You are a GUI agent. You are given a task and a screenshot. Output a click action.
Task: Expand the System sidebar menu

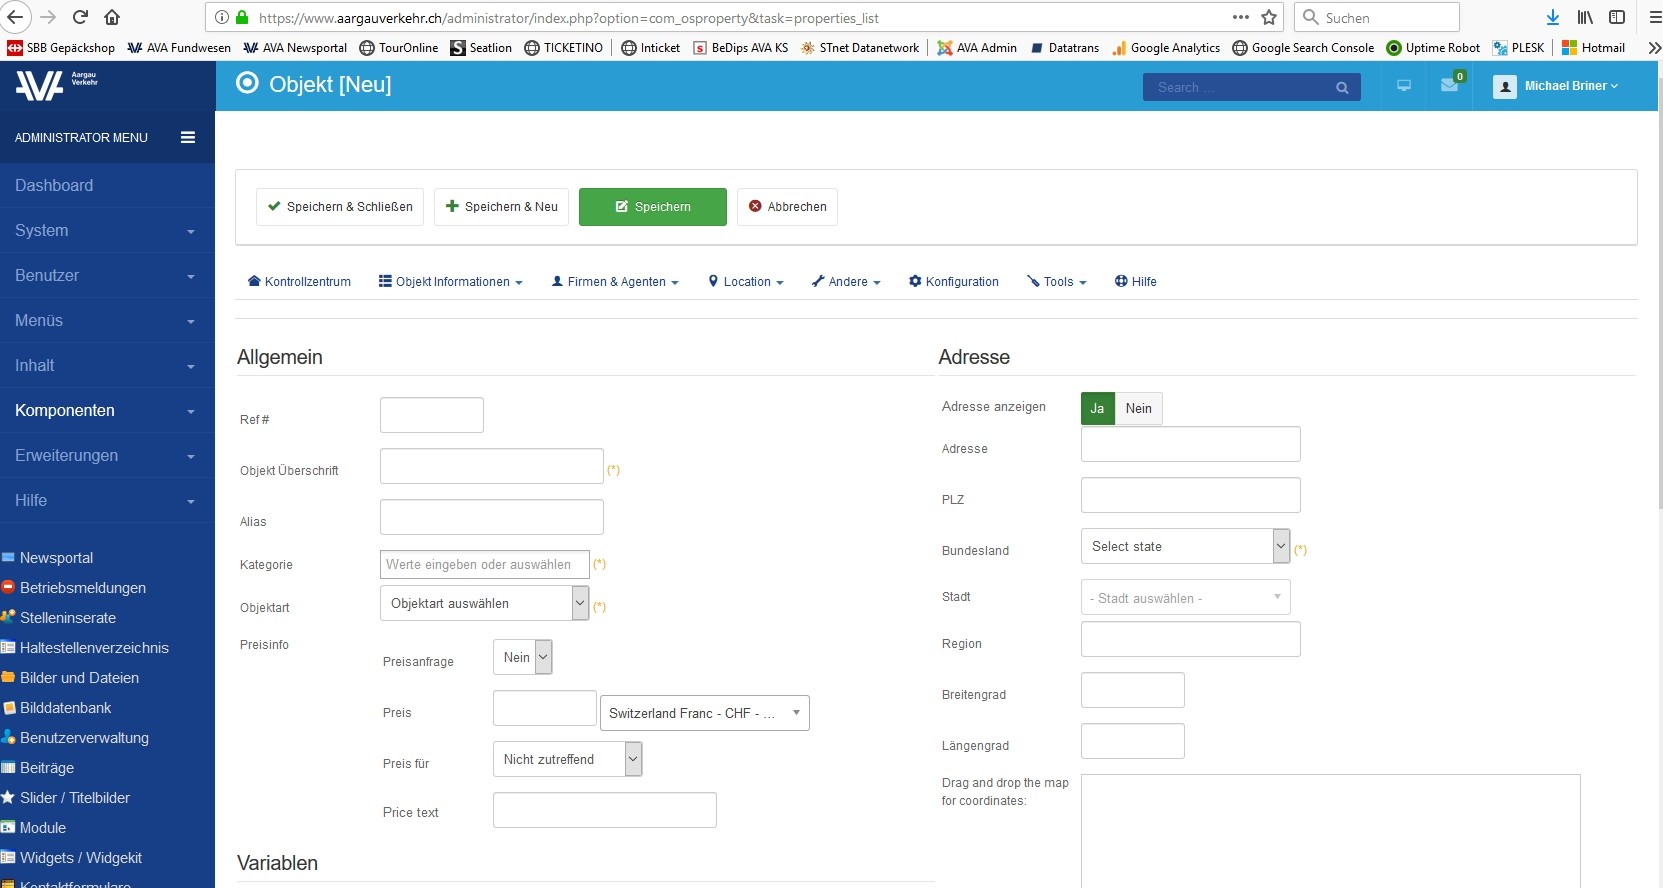click(107, 230)
